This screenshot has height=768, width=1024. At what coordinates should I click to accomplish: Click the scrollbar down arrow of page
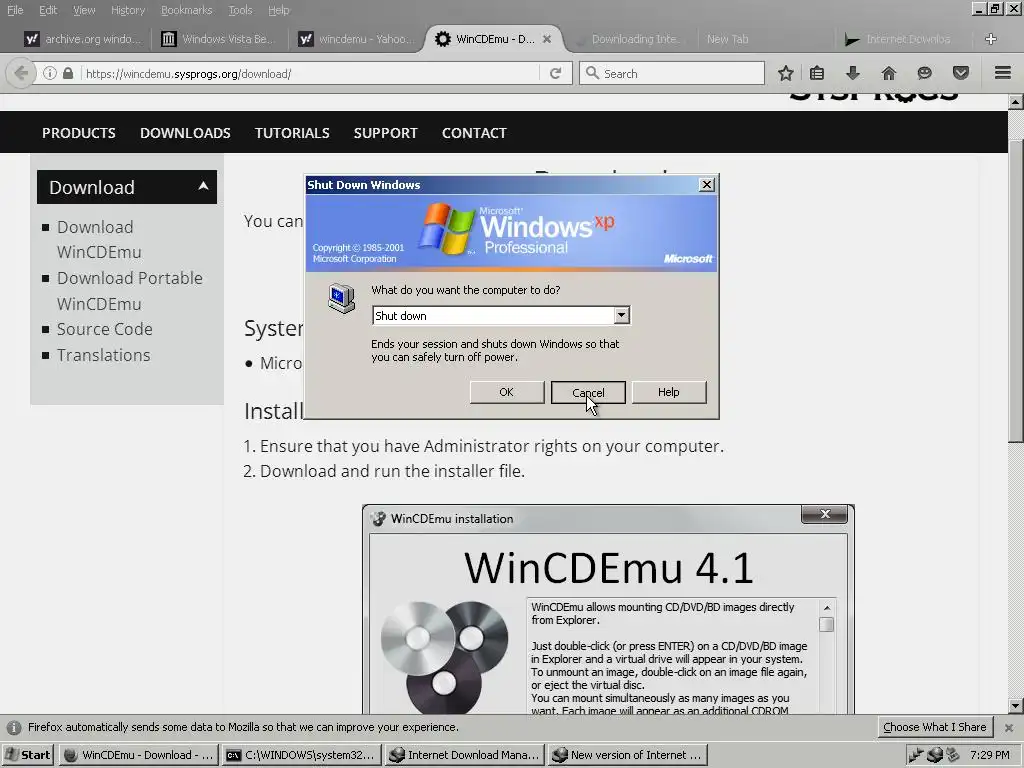point(1015,705)
